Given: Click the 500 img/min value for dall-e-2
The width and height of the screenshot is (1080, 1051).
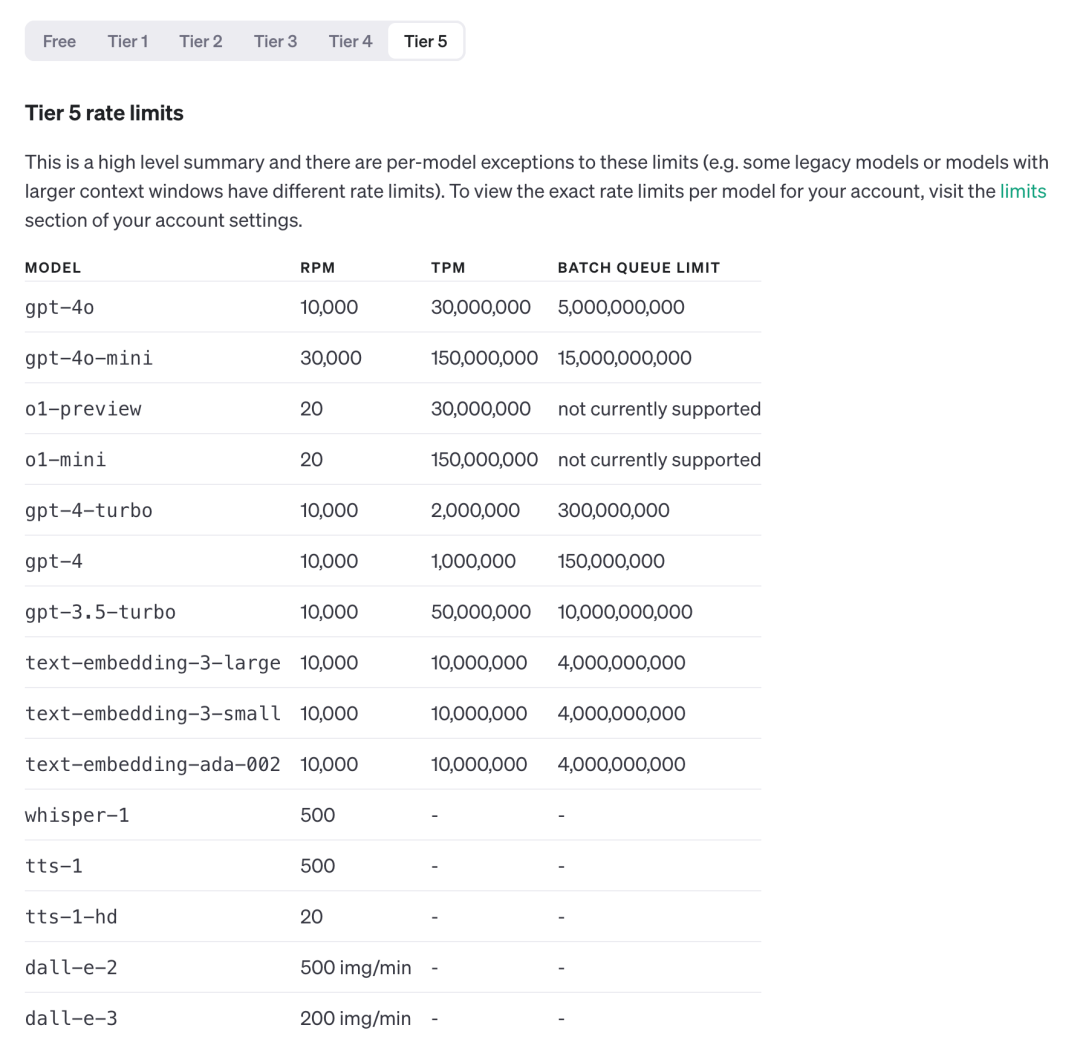Looking at the screenshot, I should 355,968.
